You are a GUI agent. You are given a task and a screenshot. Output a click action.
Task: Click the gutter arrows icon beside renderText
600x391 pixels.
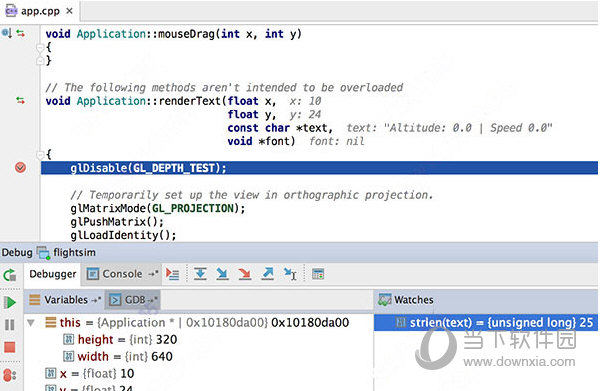(21, 101)
